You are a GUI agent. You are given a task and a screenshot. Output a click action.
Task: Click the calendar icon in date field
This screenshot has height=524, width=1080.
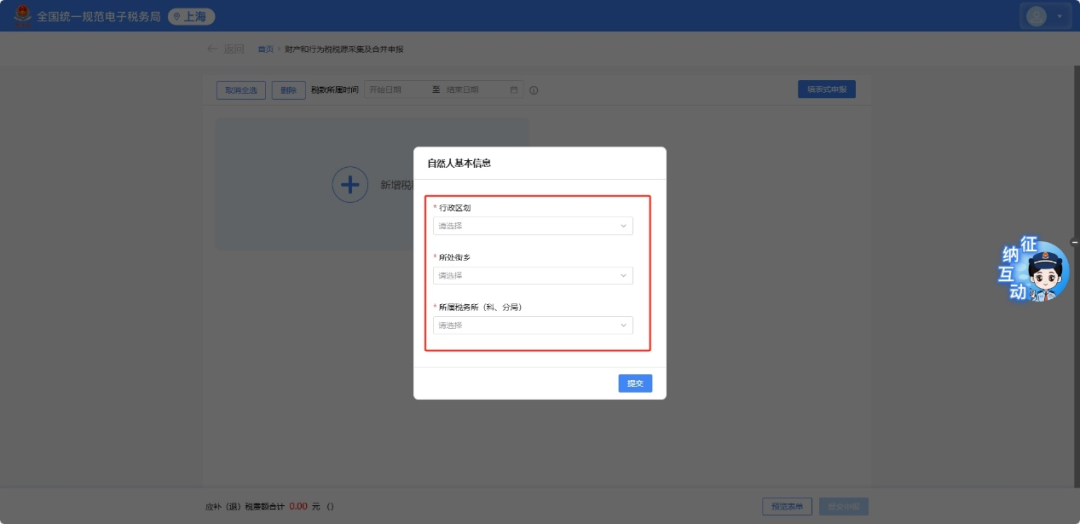click(514, 90)
